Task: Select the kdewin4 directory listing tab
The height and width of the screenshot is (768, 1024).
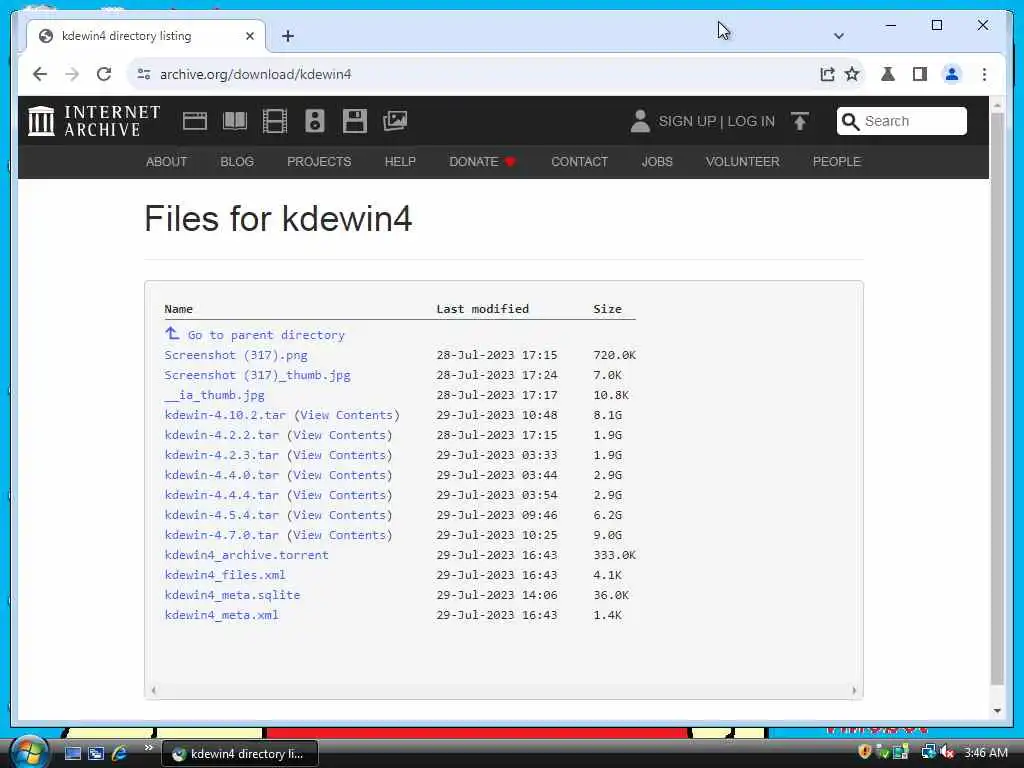Action: [x=146, y=36]
